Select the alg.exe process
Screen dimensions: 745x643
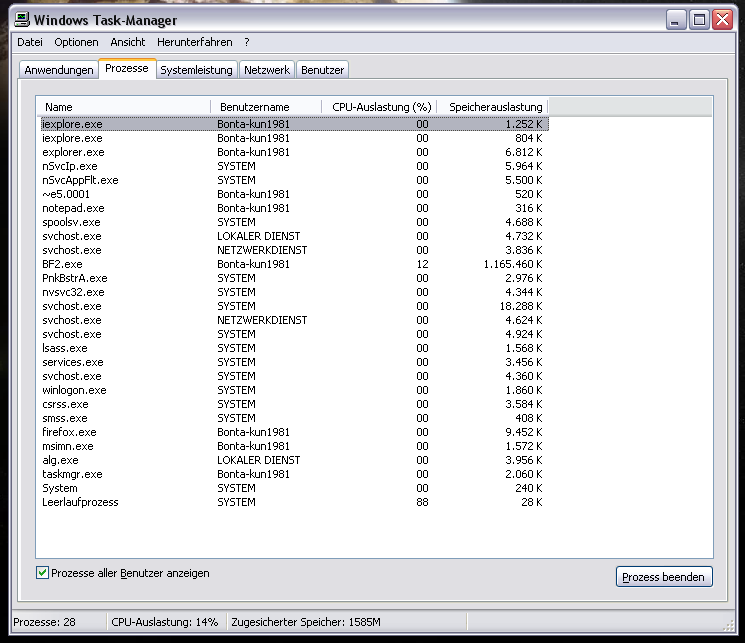click(x=295, y=461)
